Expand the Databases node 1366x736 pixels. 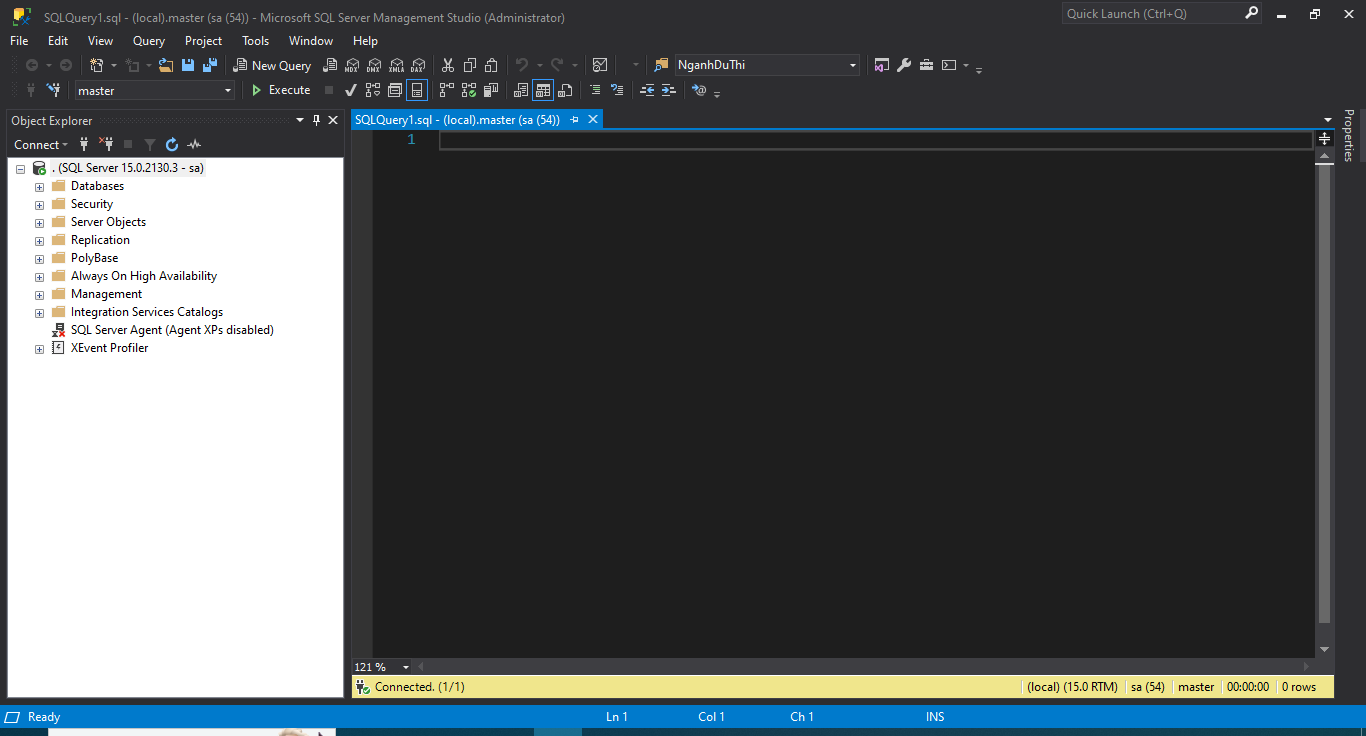click(x=39, y=187)
